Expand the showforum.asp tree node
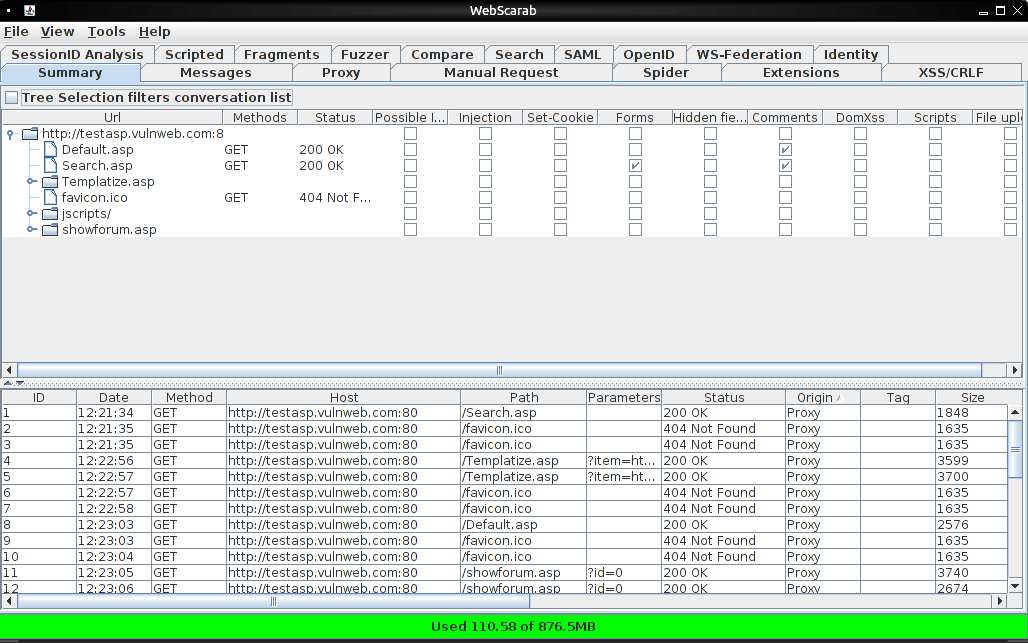This screenshot has width=1028, height=643. click(31, 229)
